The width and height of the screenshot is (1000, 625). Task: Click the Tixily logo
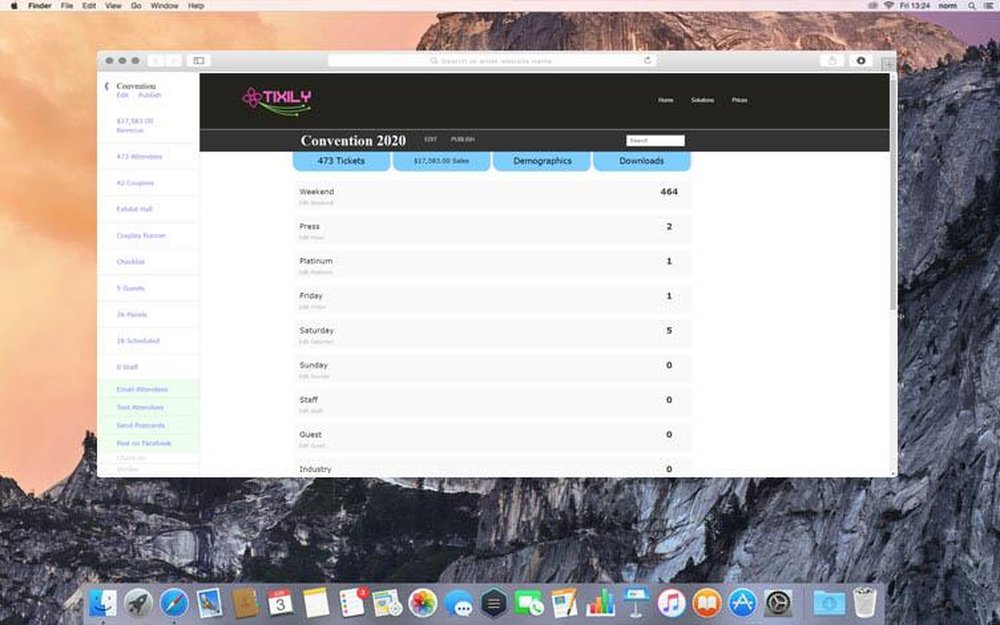277,101
